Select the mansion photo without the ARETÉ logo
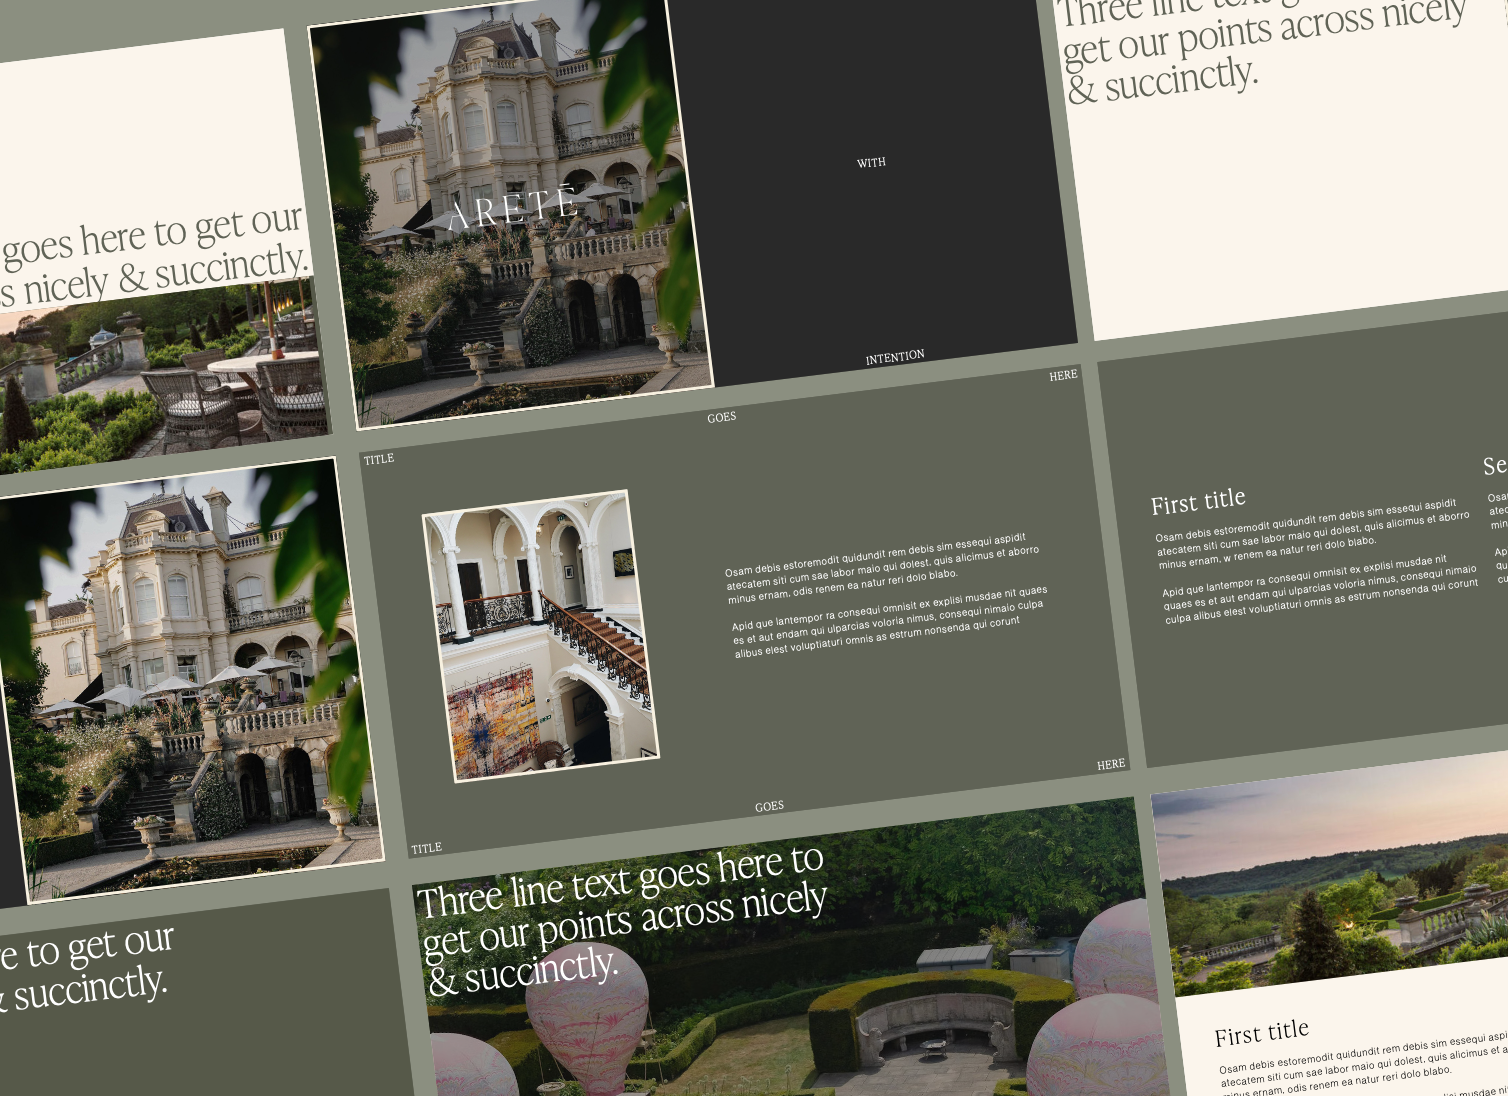This screenshot has width=1508, height=1096. pyautogui.click(x=190, y=680)
